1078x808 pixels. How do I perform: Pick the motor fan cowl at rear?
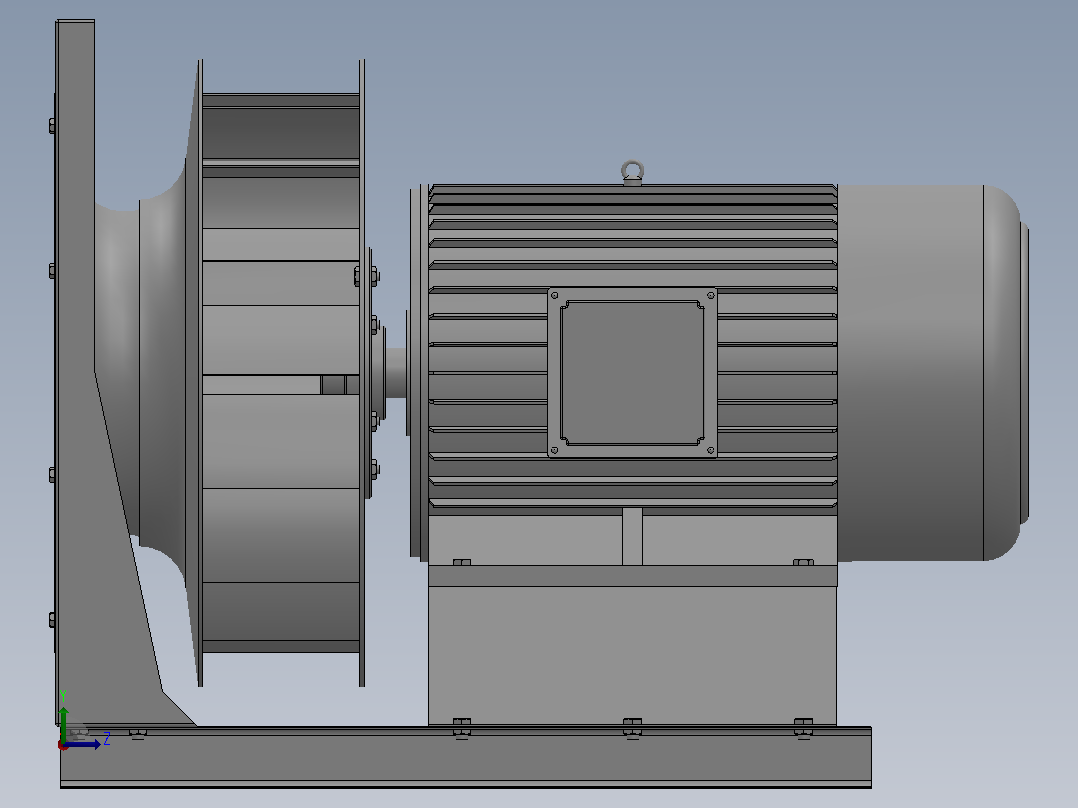tap(932, 372)
